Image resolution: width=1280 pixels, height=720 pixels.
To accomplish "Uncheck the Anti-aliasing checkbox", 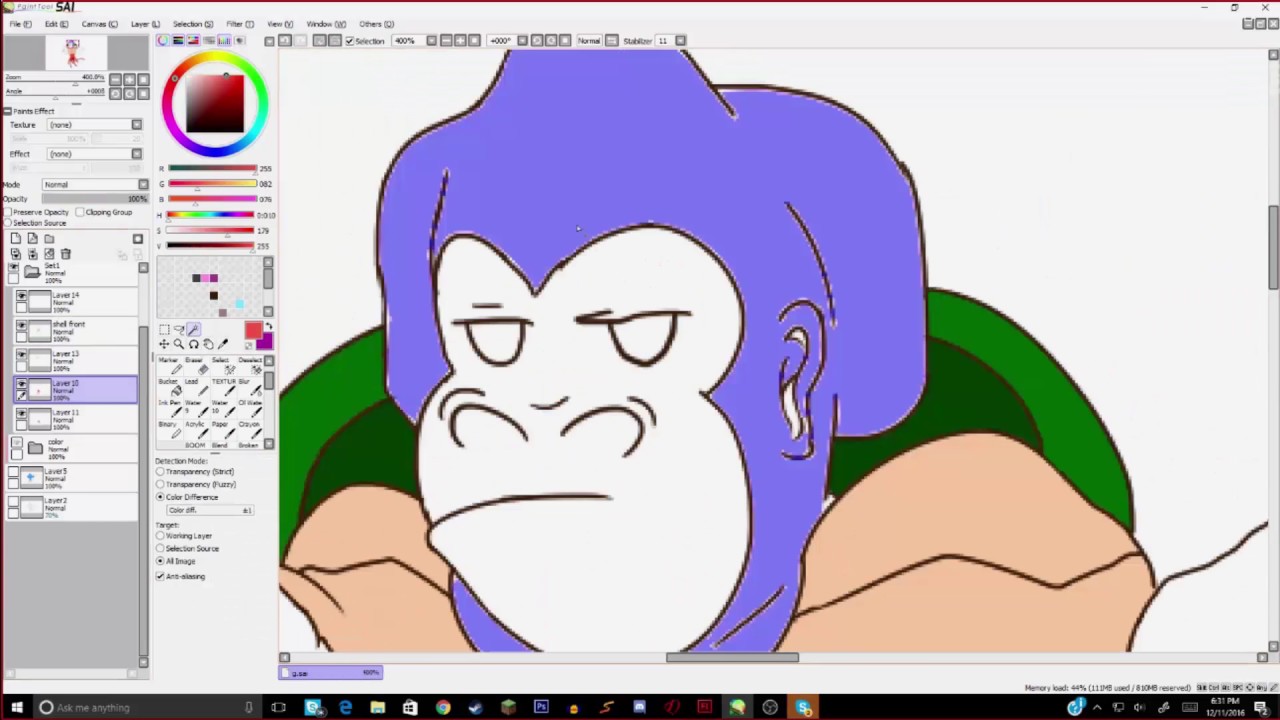I will tap(160, 576).
